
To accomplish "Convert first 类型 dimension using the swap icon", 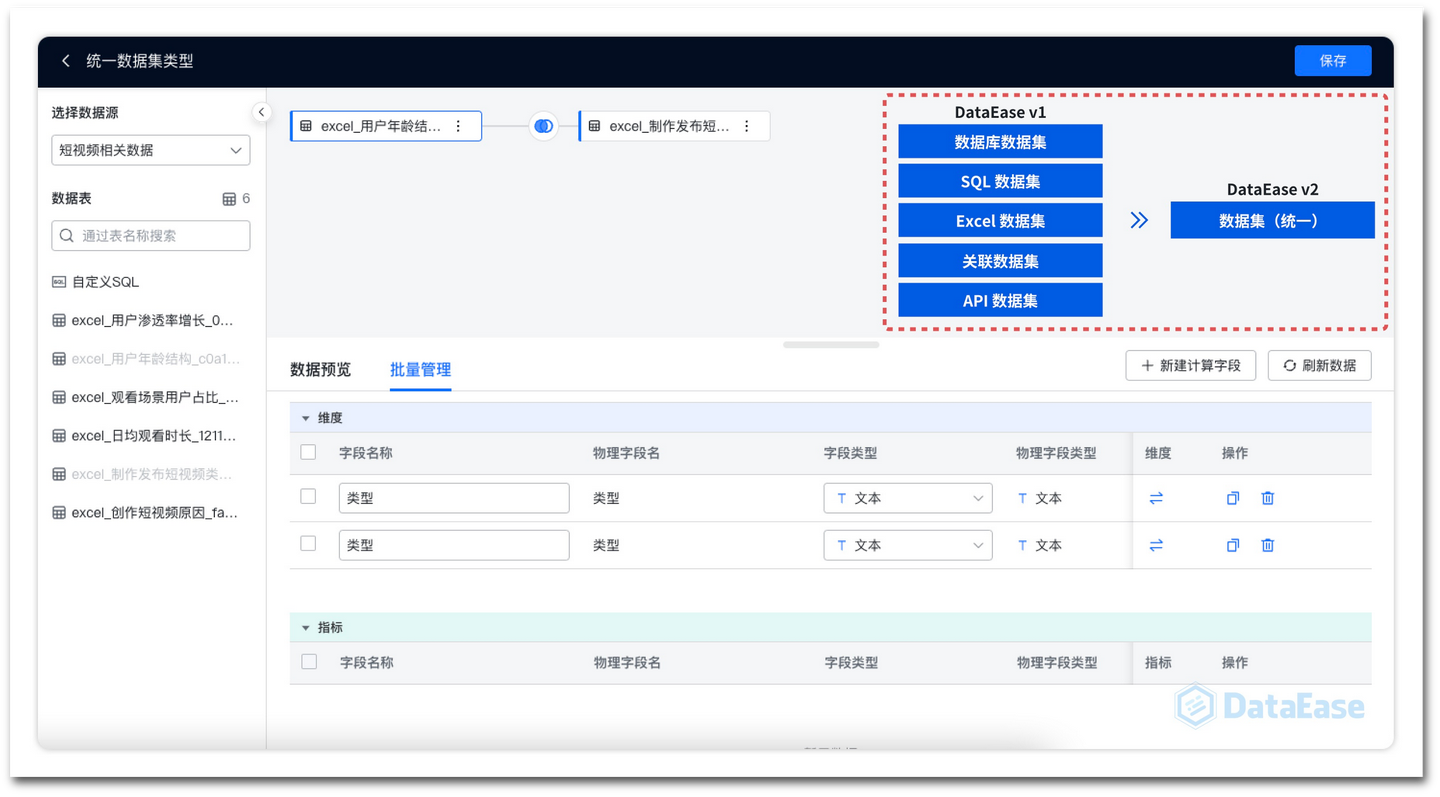I will [x=1156, y=497].
